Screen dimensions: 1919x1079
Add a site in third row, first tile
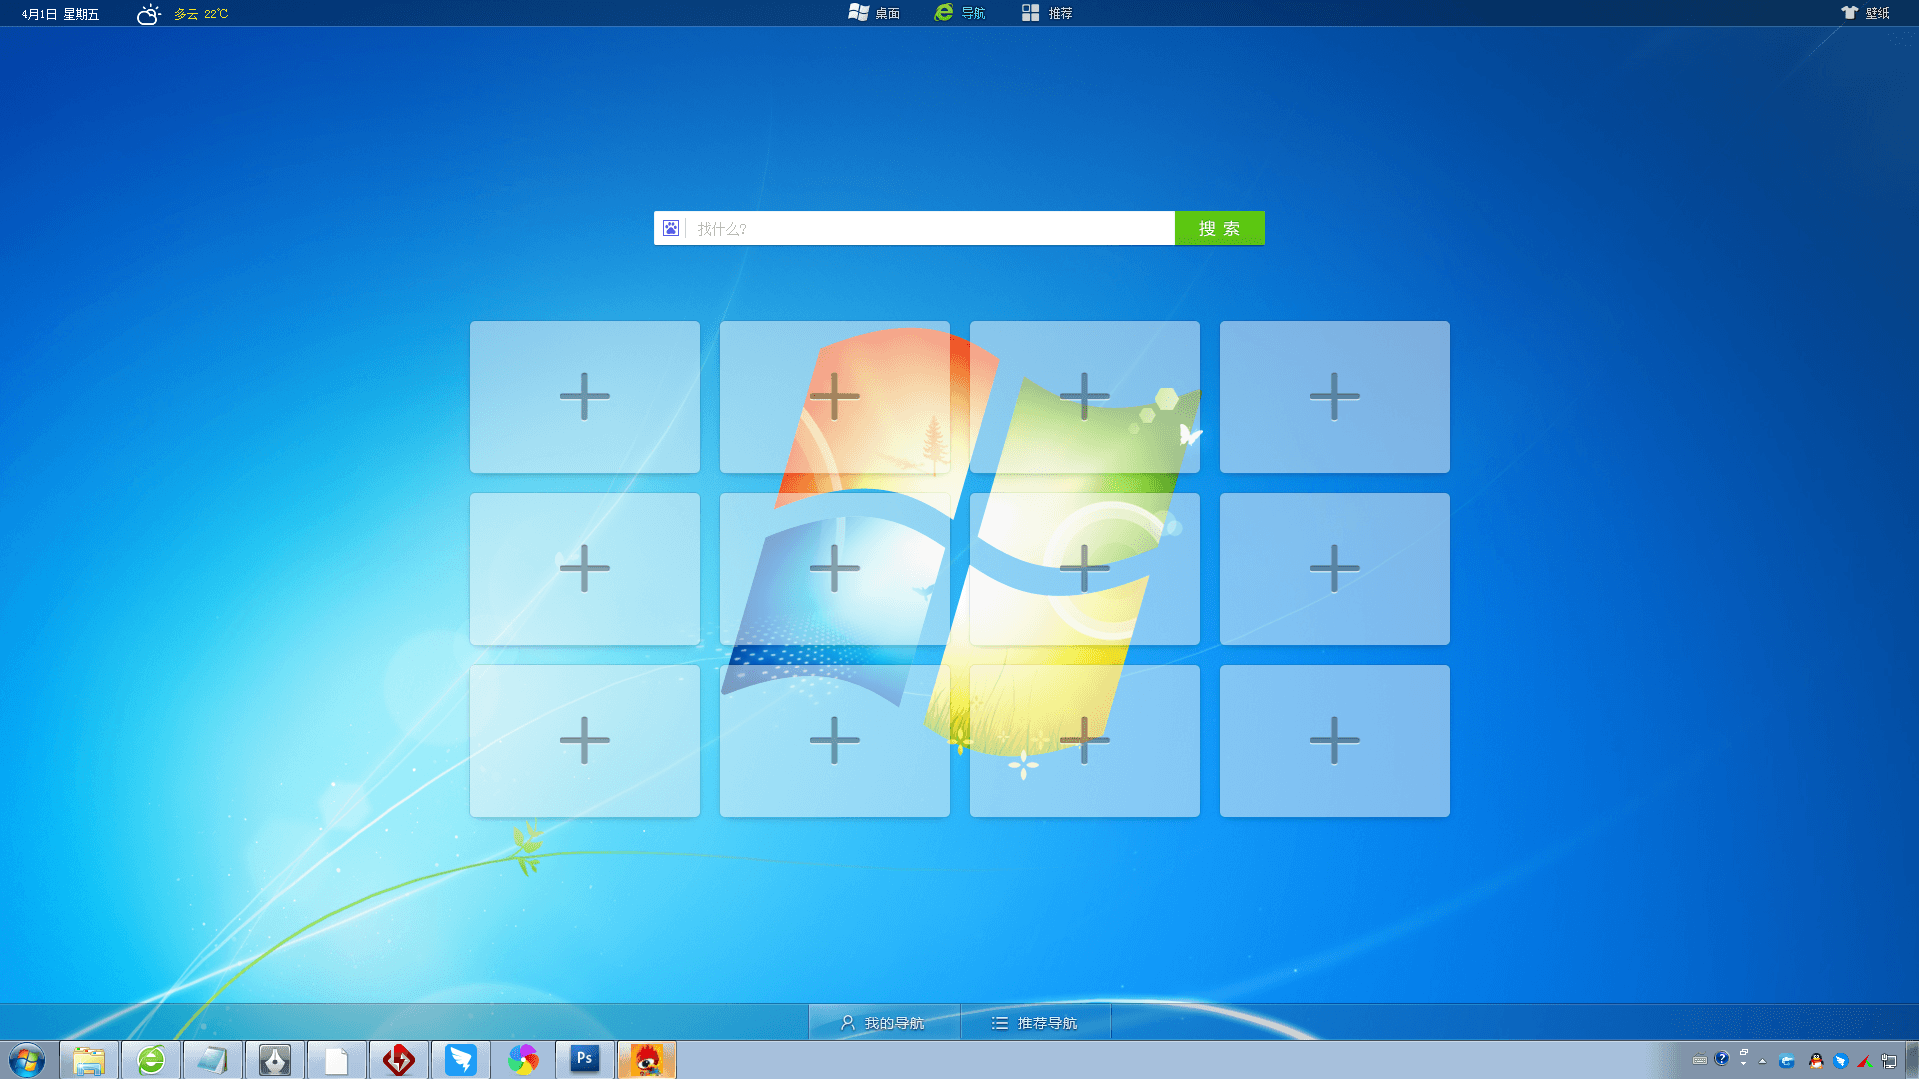pyautogui.click(x=585, y=741)
